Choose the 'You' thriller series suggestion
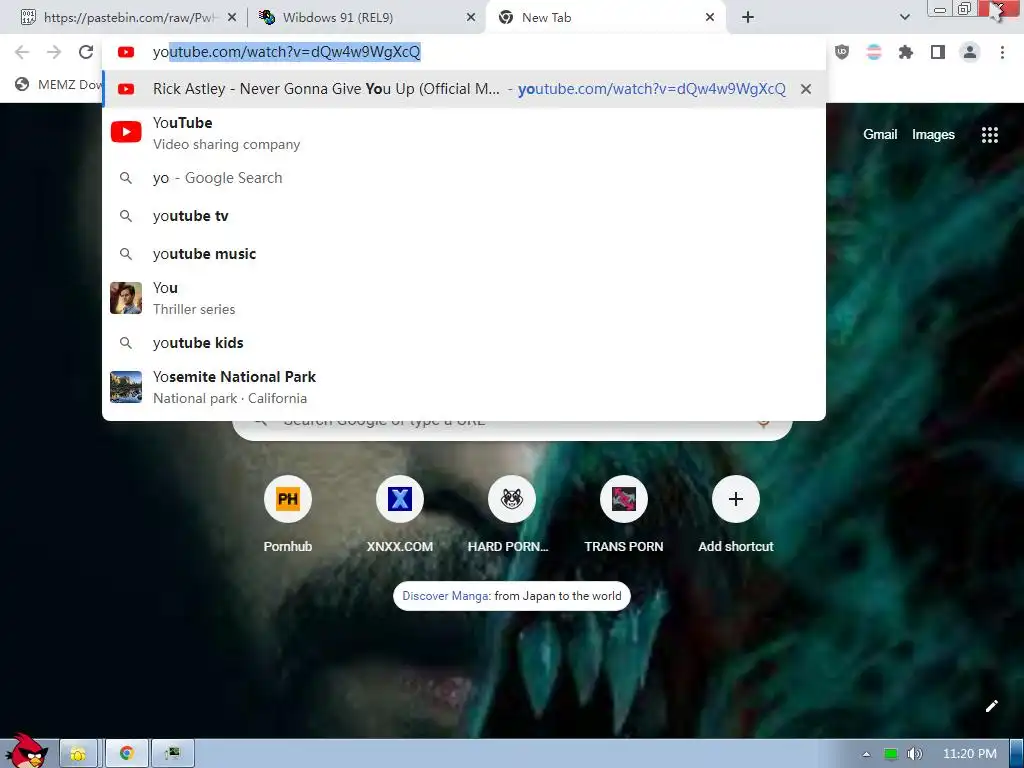Viewport: 1024px width, 768px height. pos(464,298)
